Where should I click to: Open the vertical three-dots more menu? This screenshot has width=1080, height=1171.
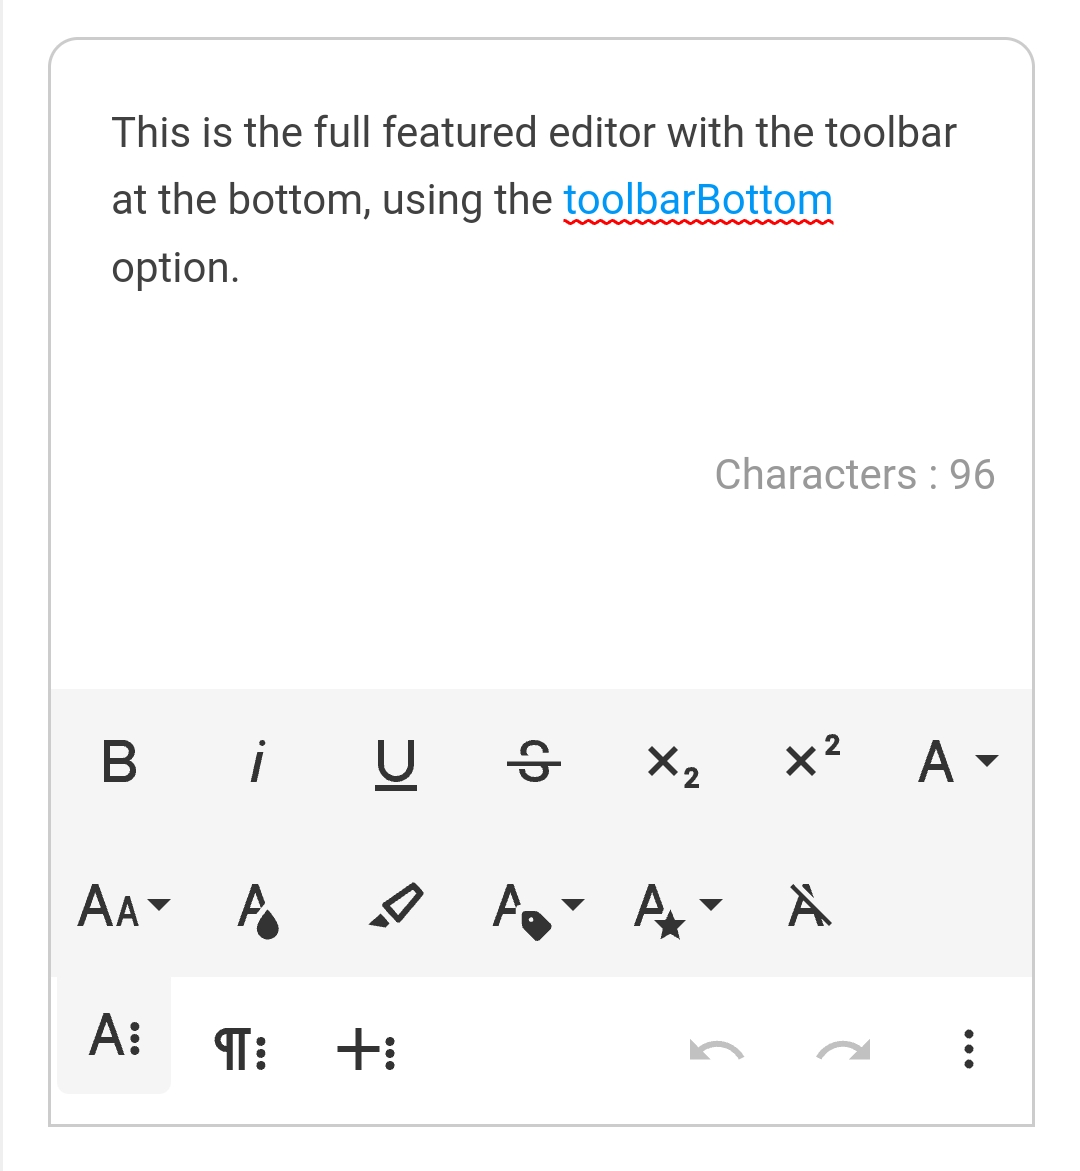click(968, 1050)
